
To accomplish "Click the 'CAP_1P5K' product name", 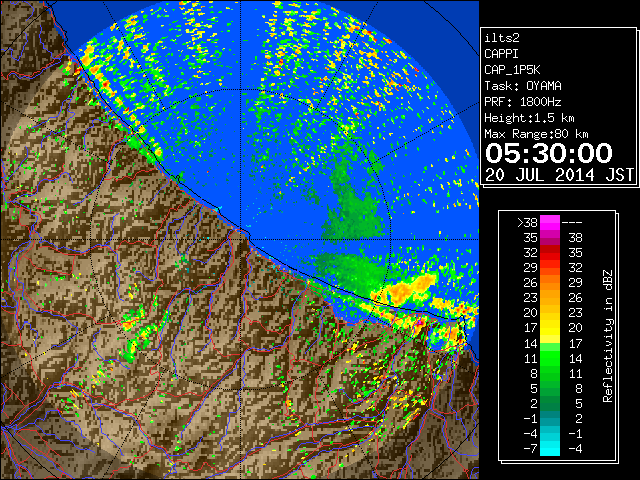I will click(512, 70).
